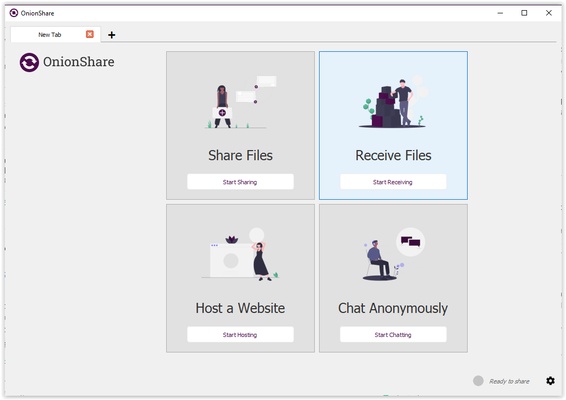Click the Ready to share status text
Image resolution: width=566 pixels, height=400 pixels.
509,381
